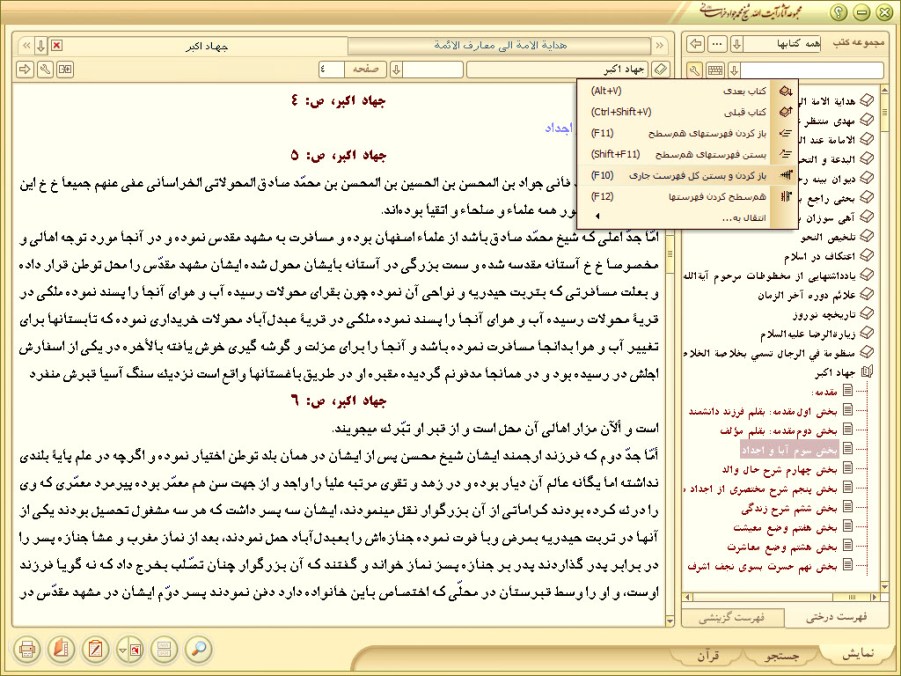Image resolution: width=901 pixels, height=676 pixels.
Task: Click the print icon in the bottom toolbar
Action: (26, 650)
